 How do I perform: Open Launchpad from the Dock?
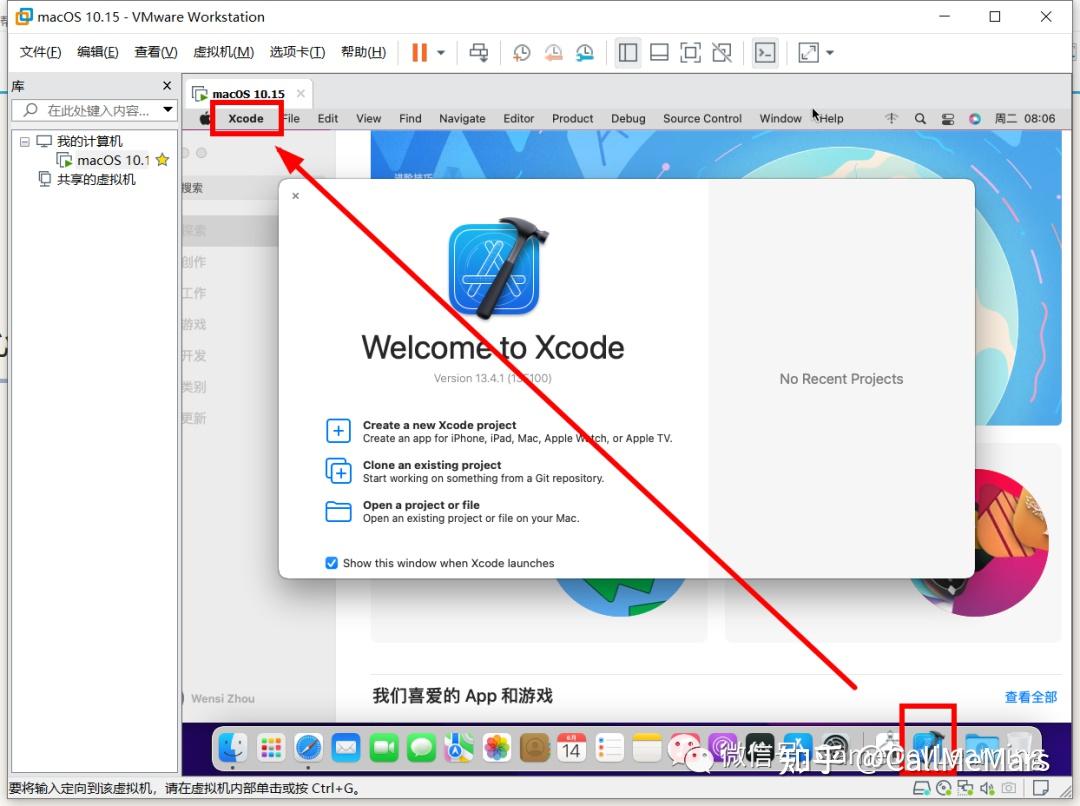(271, 748)
